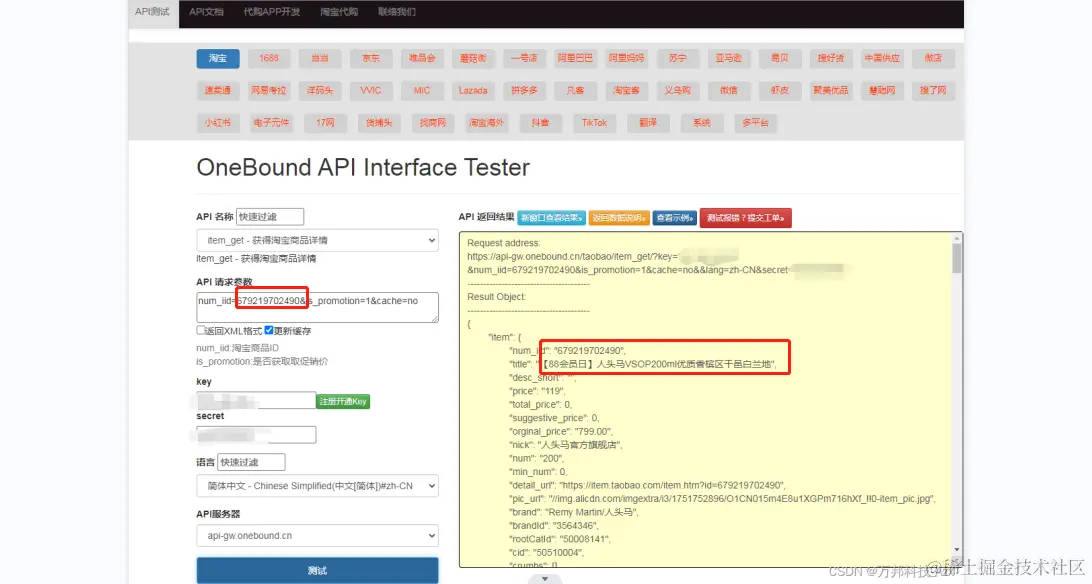Click the key input field
1092x584 pixels.
coord(256,400)
